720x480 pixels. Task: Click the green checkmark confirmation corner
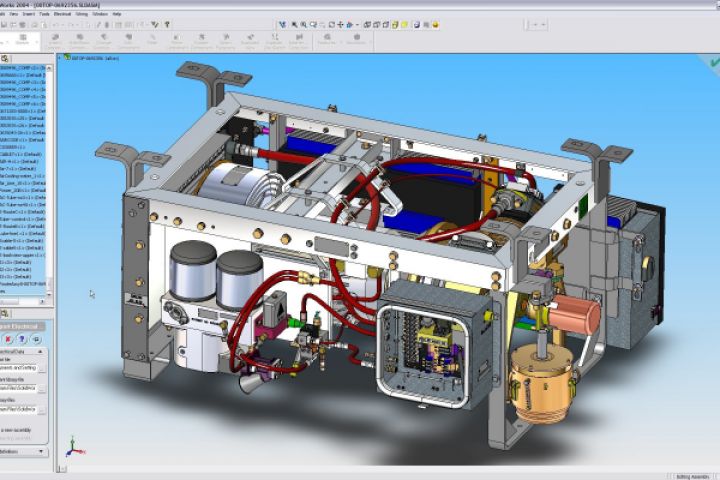click(x=714, y=62)
